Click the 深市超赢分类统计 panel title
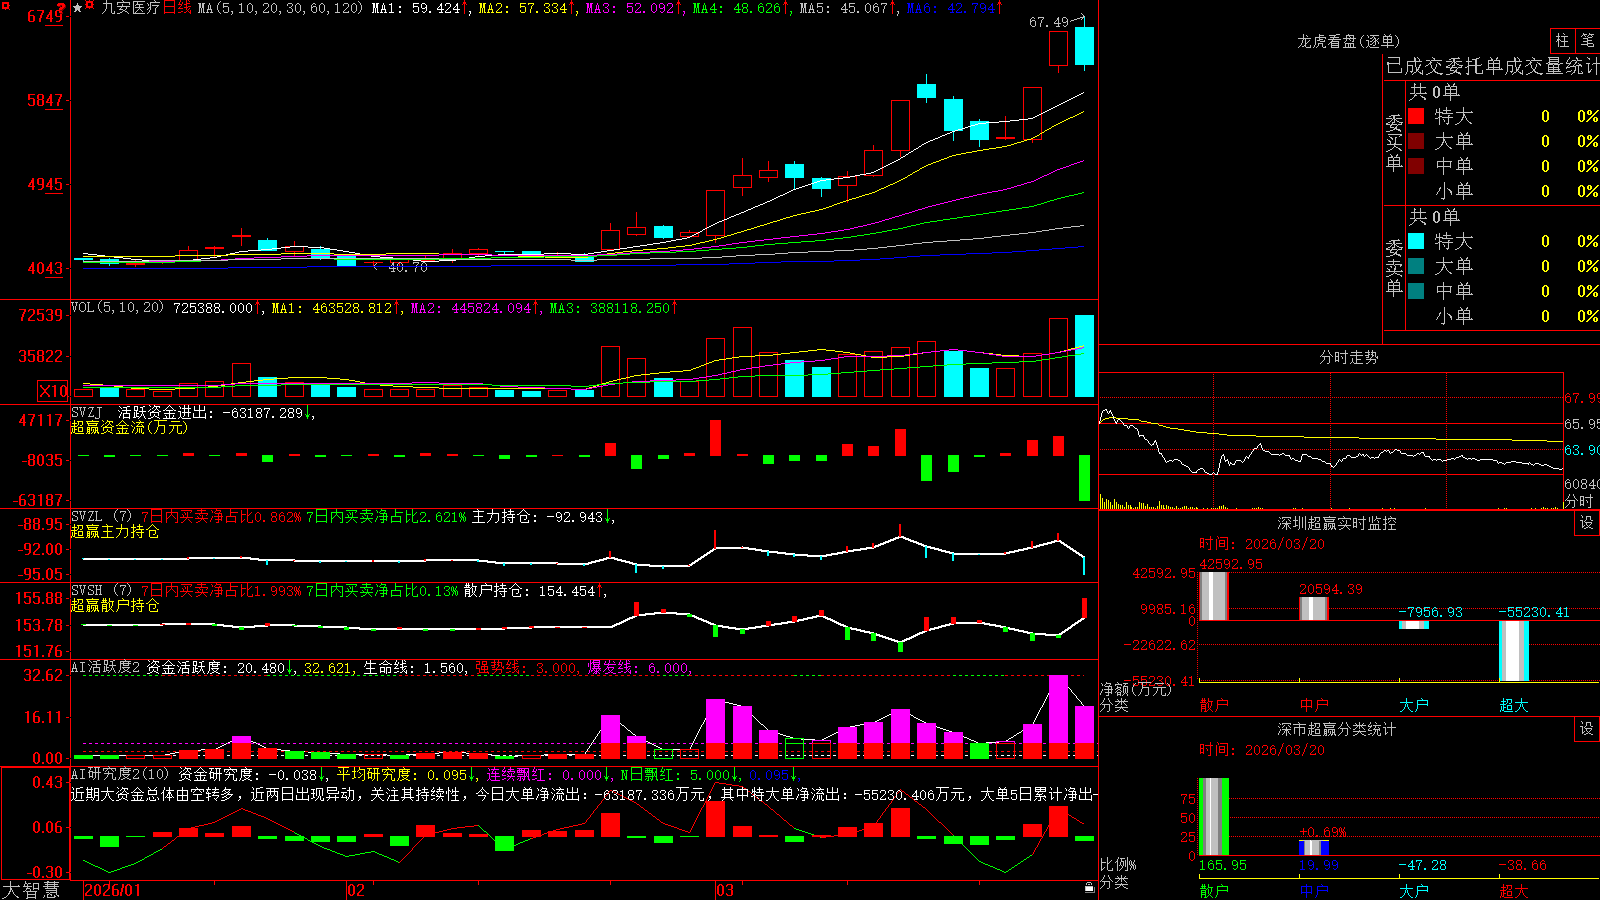 click(1336, 729)
